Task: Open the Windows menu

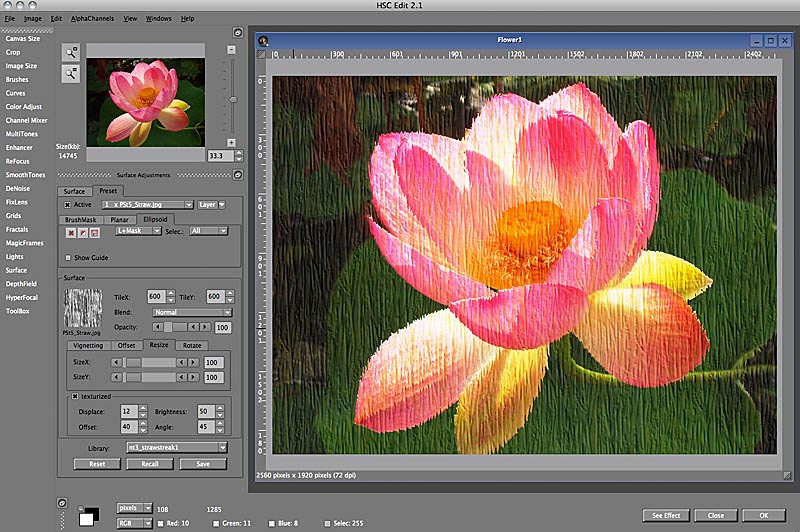Action: pyautogui.click(x=159, y=18)
